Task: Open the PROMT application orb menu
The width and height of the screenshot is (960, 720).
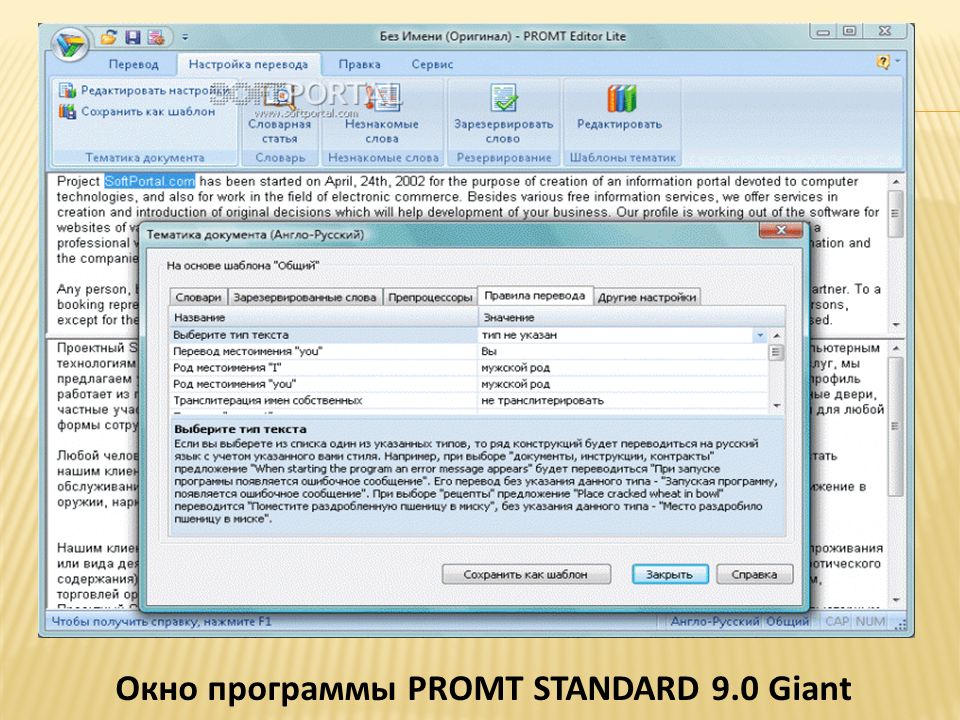Action: tap(69, 43)
